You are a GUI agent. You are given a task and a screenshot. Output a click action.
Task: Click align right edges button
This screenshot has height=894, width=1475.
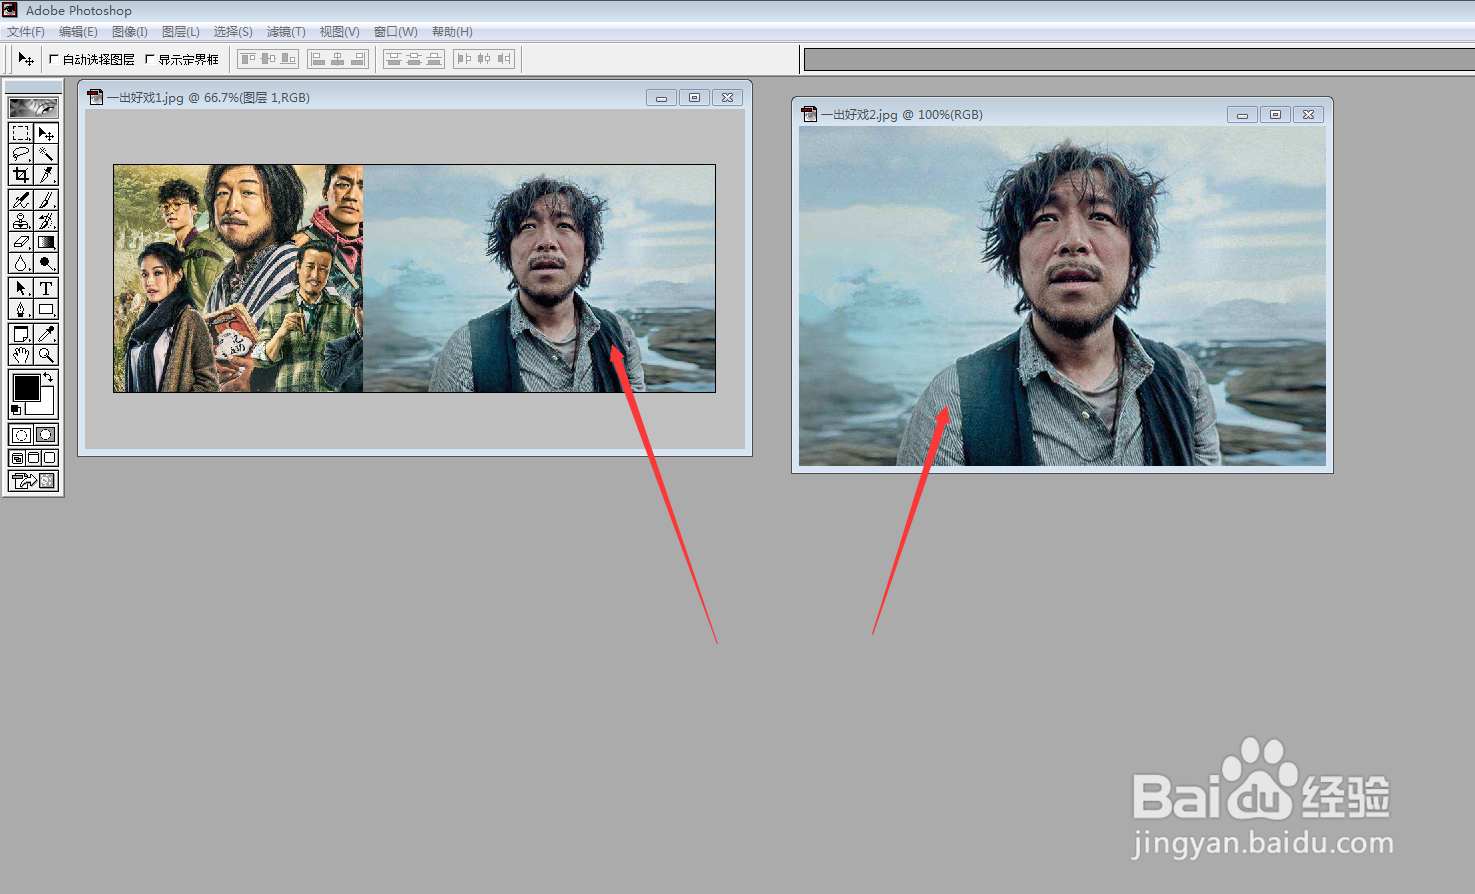[358, 59]
